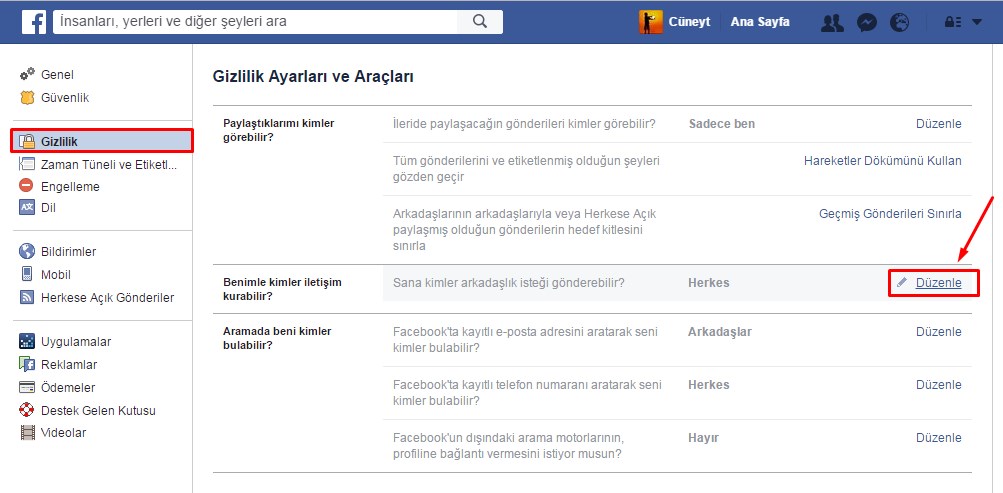Screen dimensions: 1003x493
Task: Go to Ana Sayfa home link
Action: point(760,22)
